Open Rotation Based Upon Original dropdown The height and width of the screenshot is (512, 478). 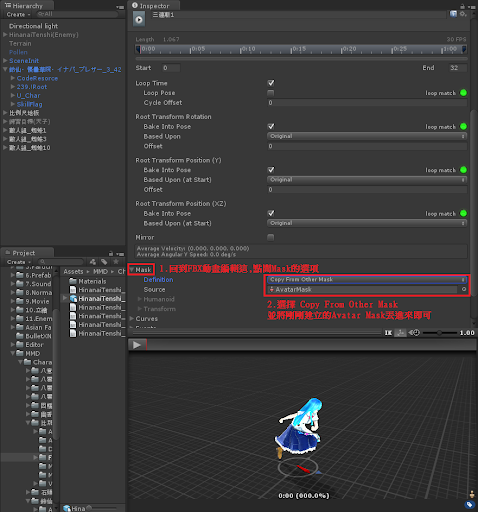(367, 136)
